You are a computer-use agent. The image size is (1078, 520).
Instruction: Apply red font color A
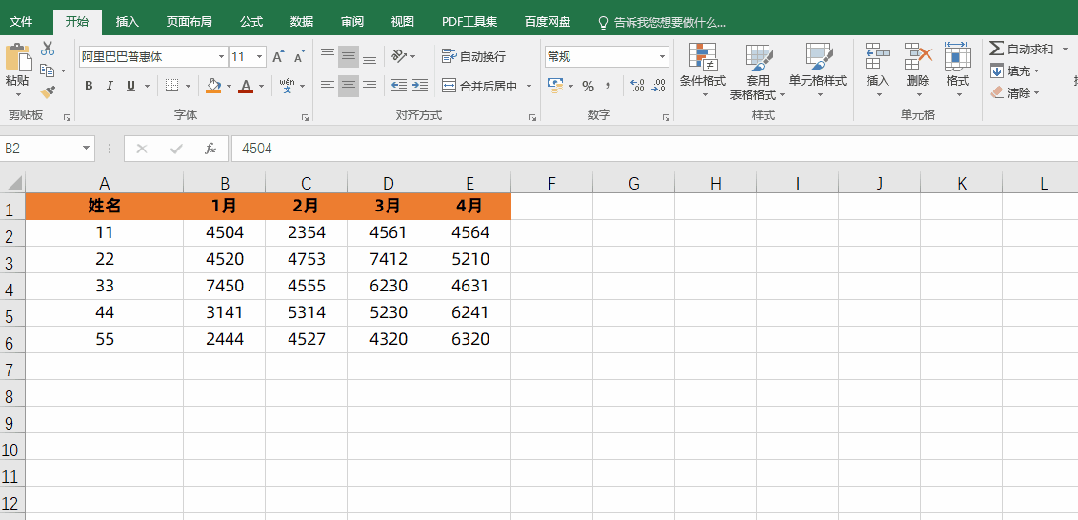coord(245,86)
